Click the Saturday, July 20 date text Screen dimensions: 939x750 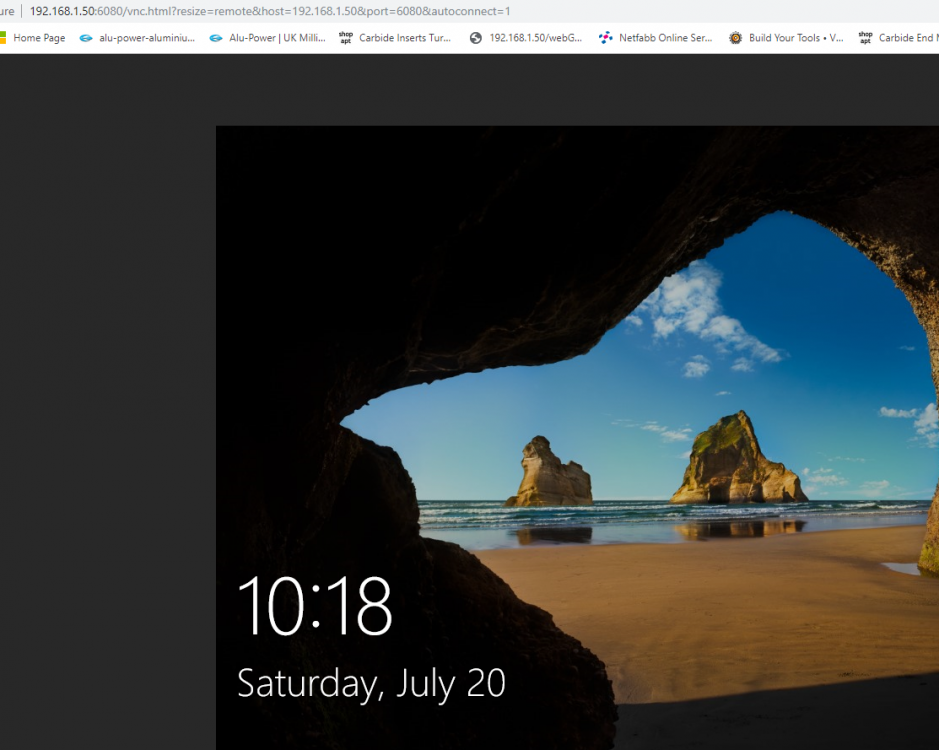click(371, 683)
